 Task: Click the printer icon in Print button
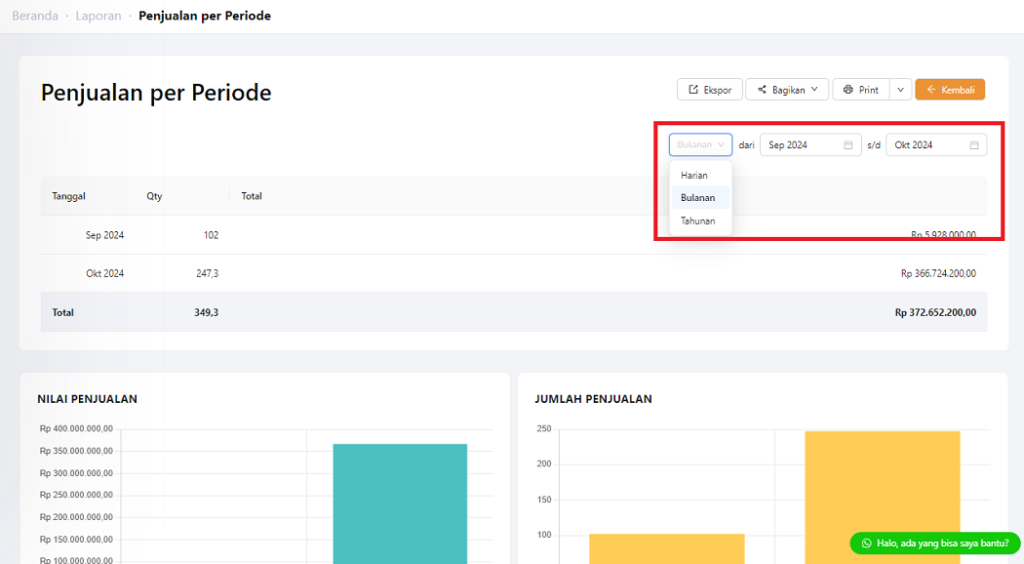pos(848,89)
